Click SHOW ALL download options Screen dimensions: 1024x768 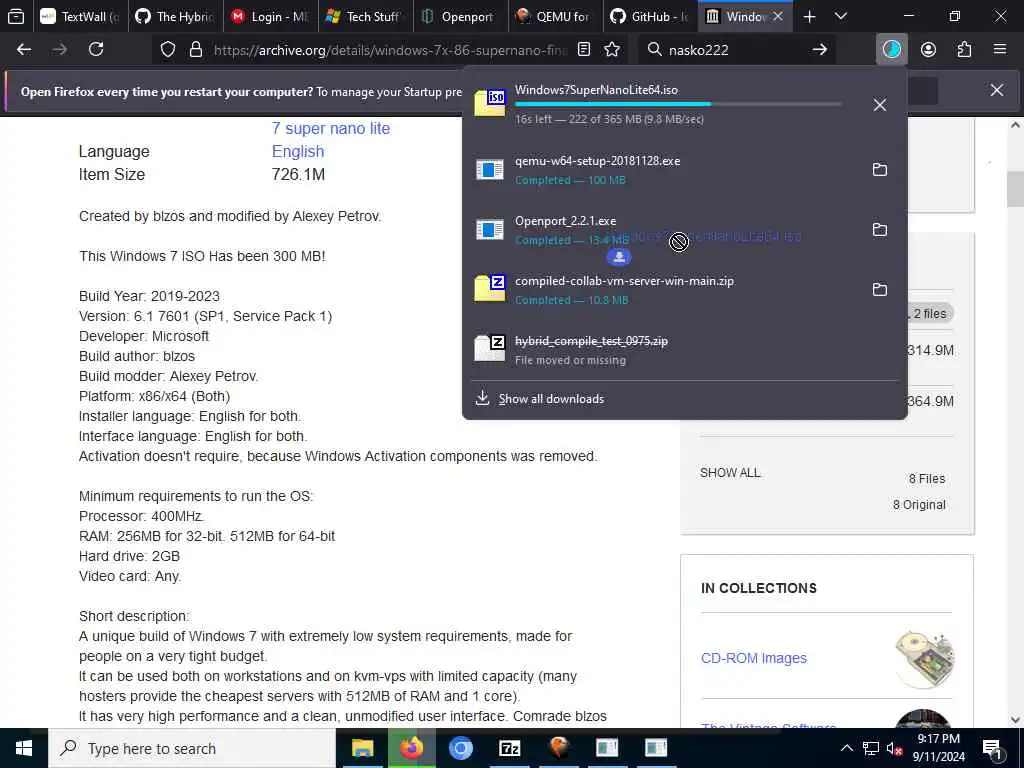coord(730,473)
